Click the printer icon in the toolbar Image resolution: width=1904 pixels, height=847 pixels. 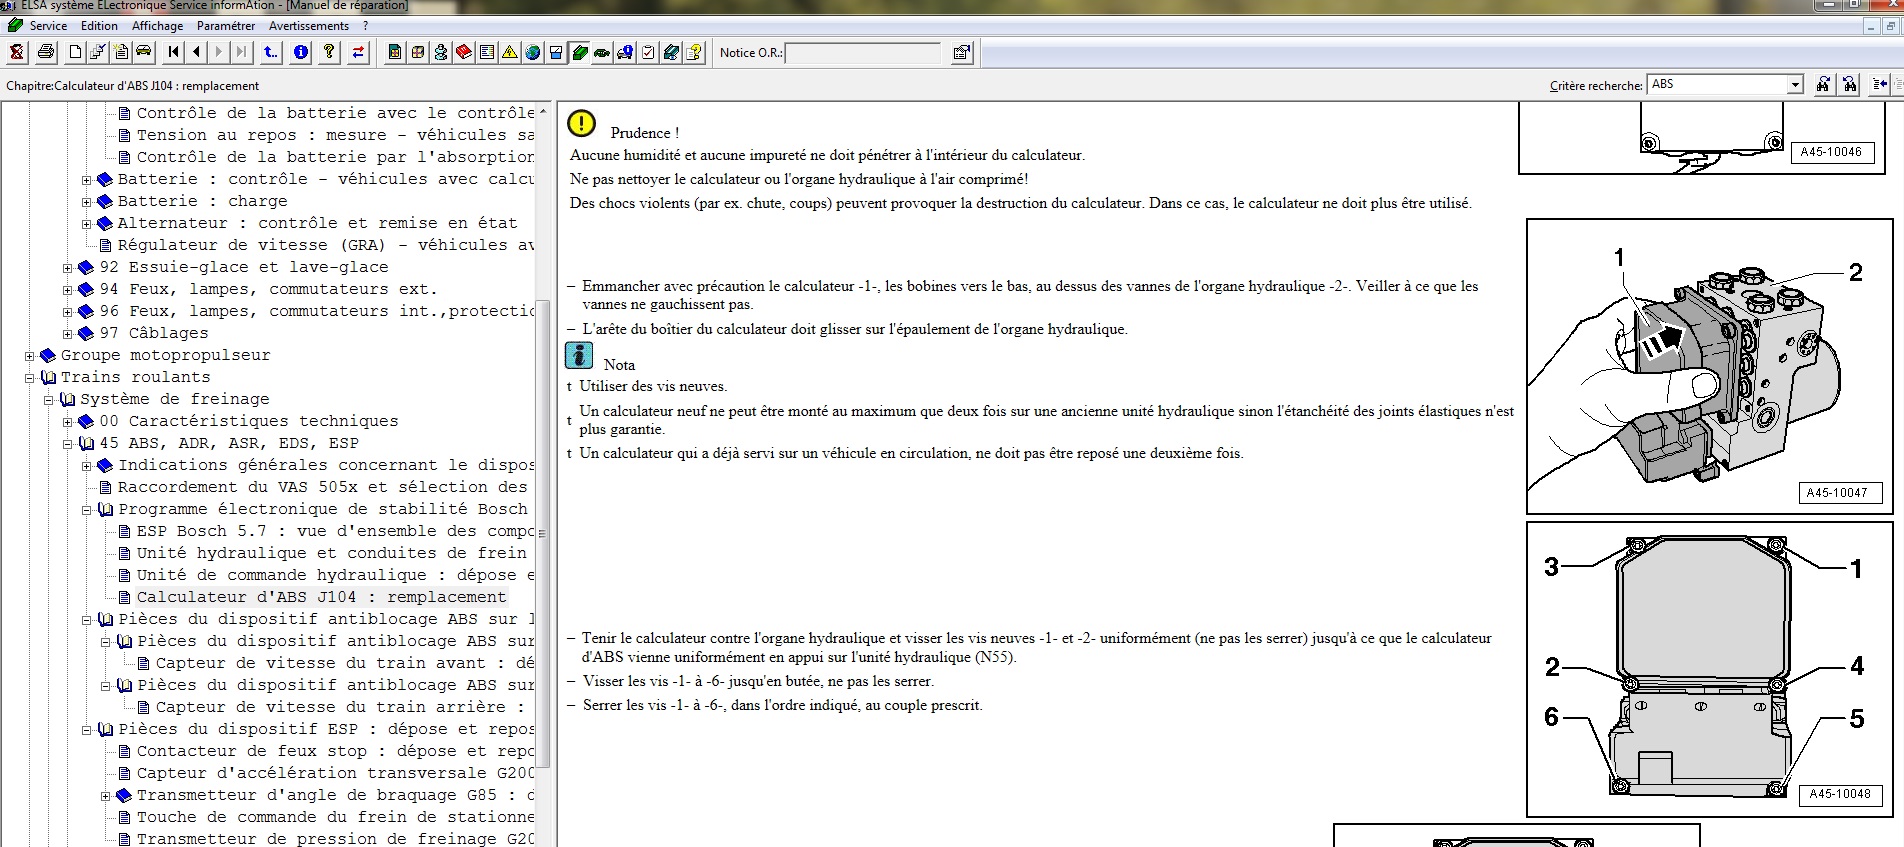pos(45,53)
